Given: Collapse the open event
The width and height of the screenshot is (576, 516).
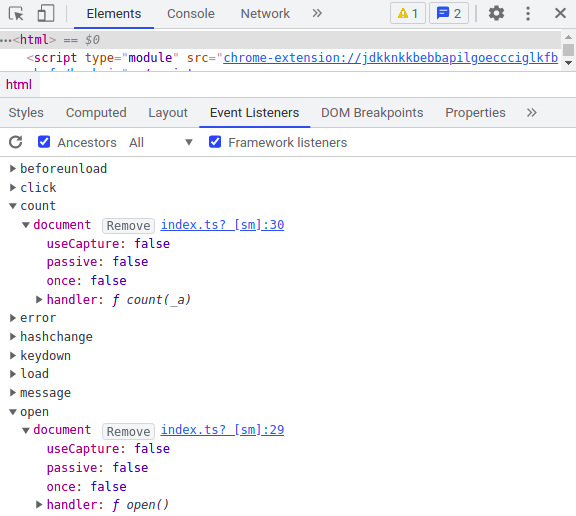Looking at the screenshot, I should coord(13,412).
